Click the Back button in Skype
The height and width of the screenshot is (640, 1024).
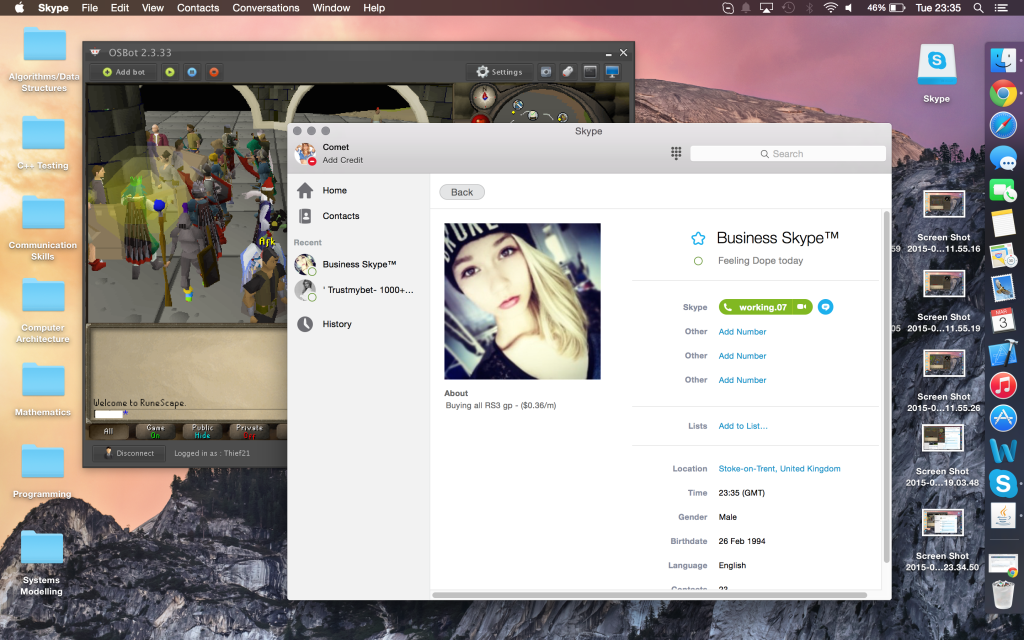[462, 192]
